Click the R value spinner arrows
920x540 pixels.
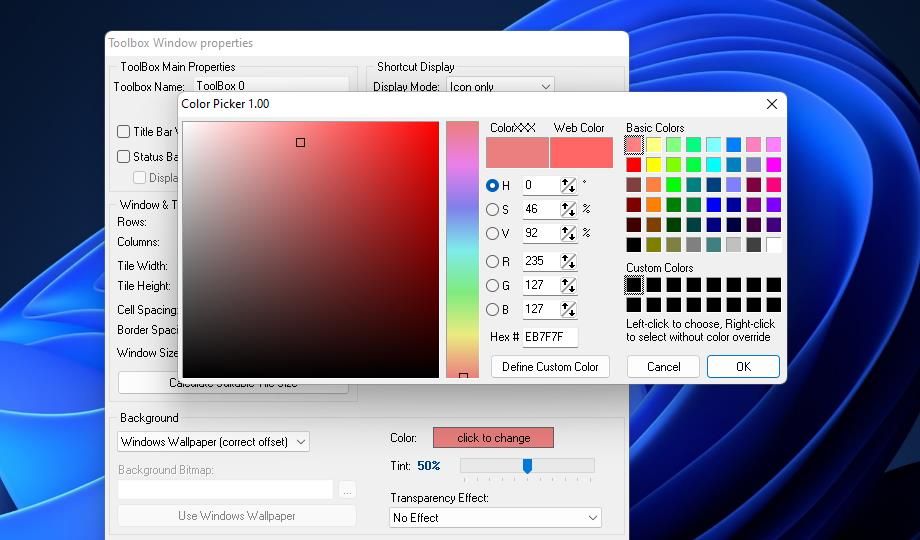[568, 262]
